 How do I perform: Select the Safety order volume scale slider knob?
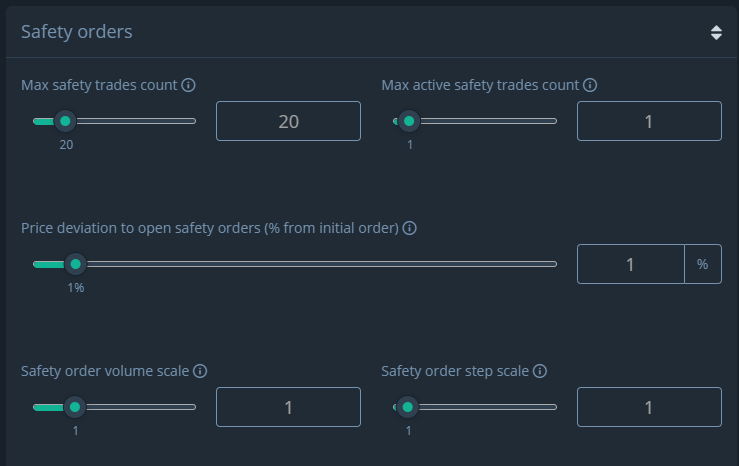click(75, 407)
